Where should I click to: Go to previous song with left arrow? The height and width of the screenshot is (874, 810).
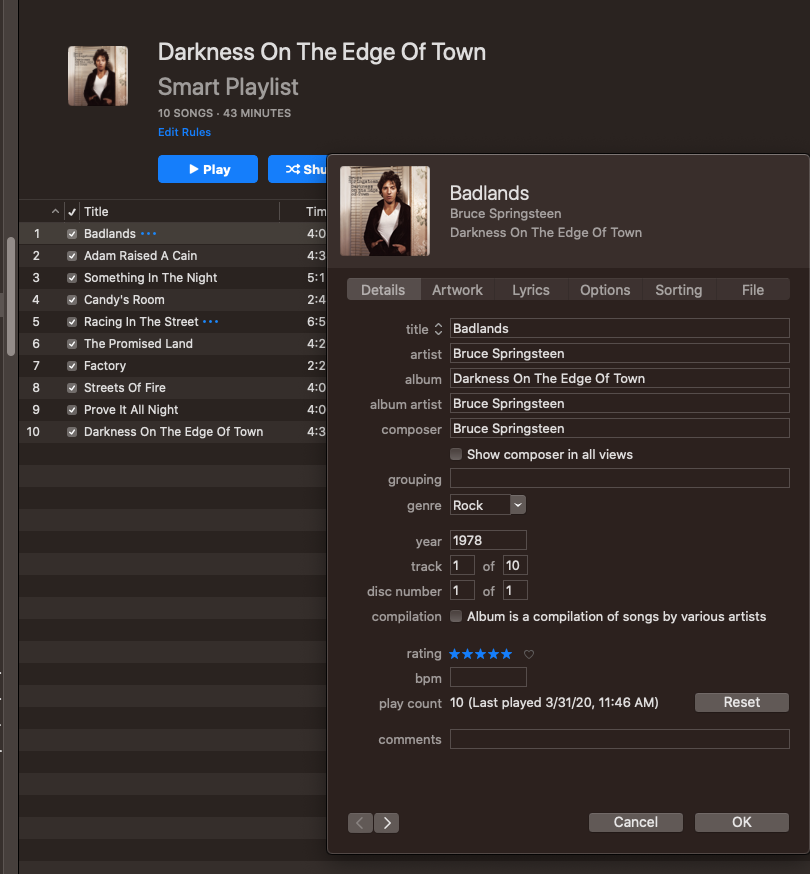coord(360,822)
